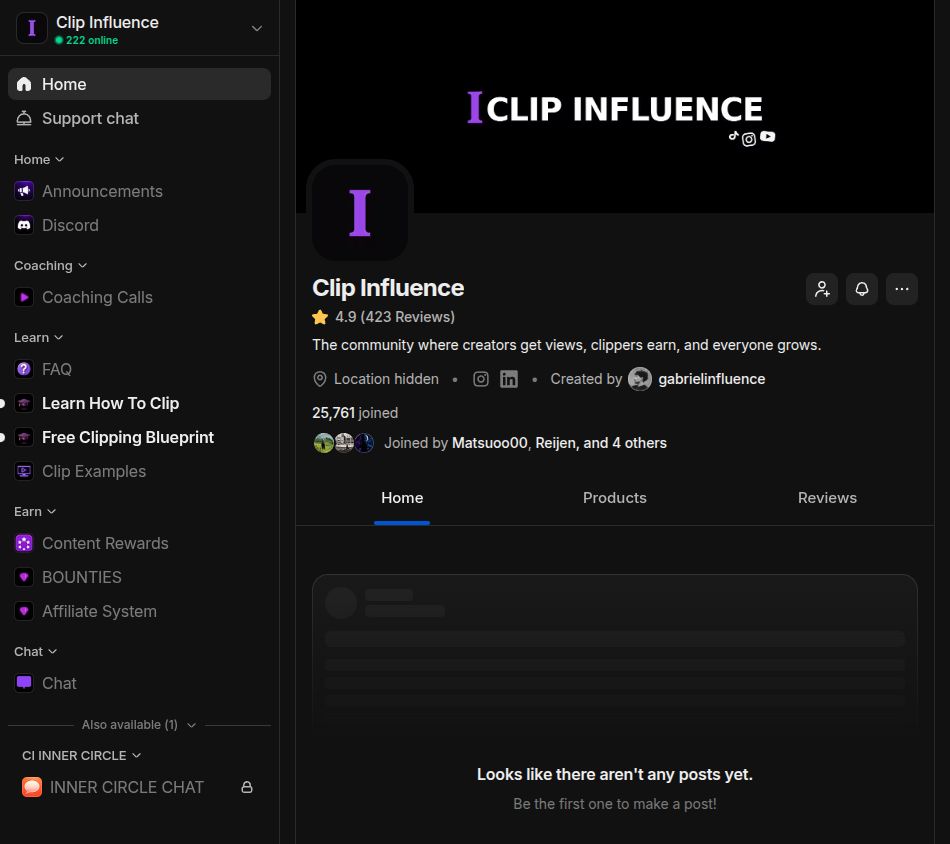
Task: Click the Affiliate System heart icon
Action: pos(24,611)
